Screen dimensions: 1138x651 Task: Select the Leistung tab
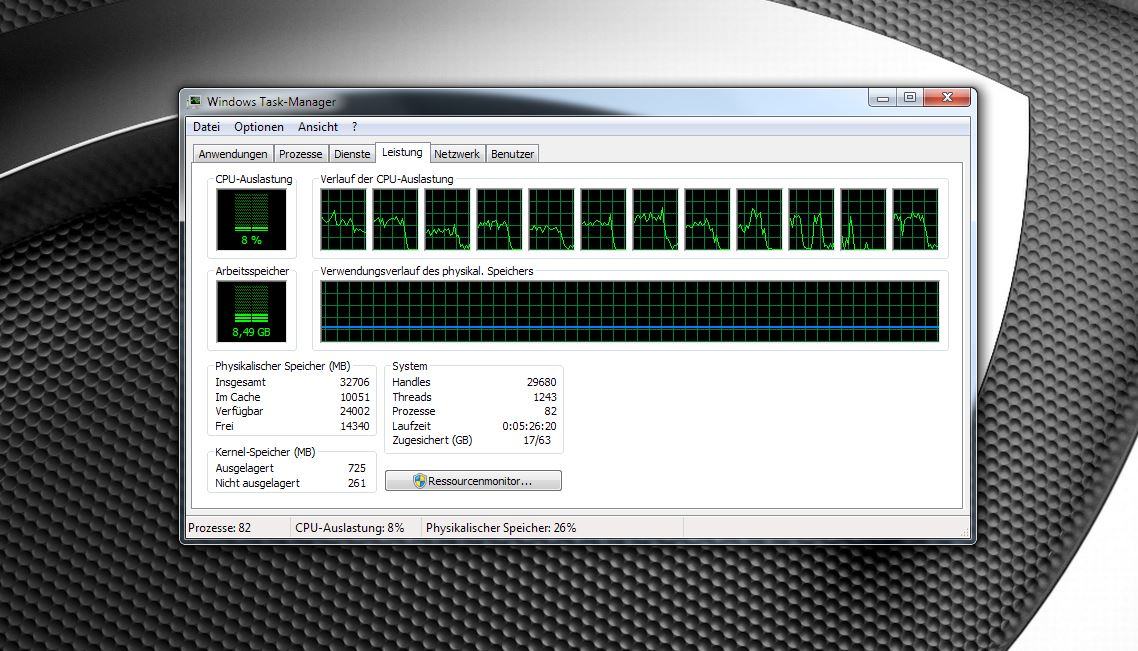pyautogui.click(x=402, y=152)
